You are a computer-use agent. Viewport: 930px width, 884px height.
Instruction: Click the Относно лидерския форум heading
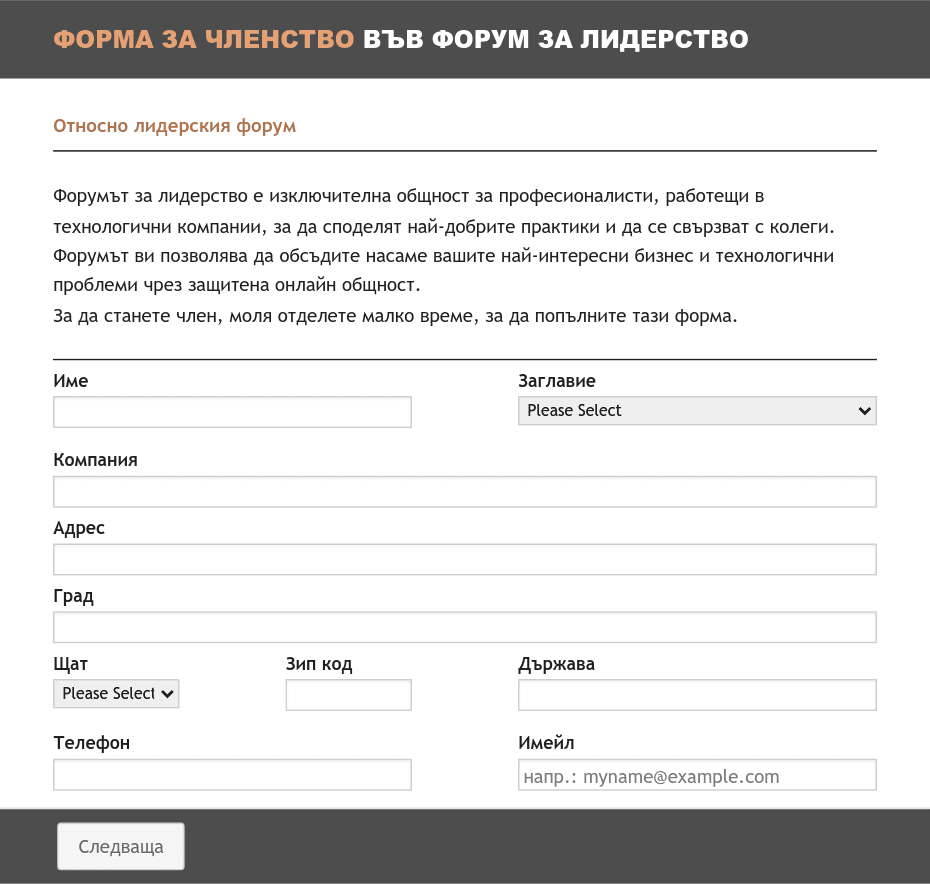click(x=174, y=126)
